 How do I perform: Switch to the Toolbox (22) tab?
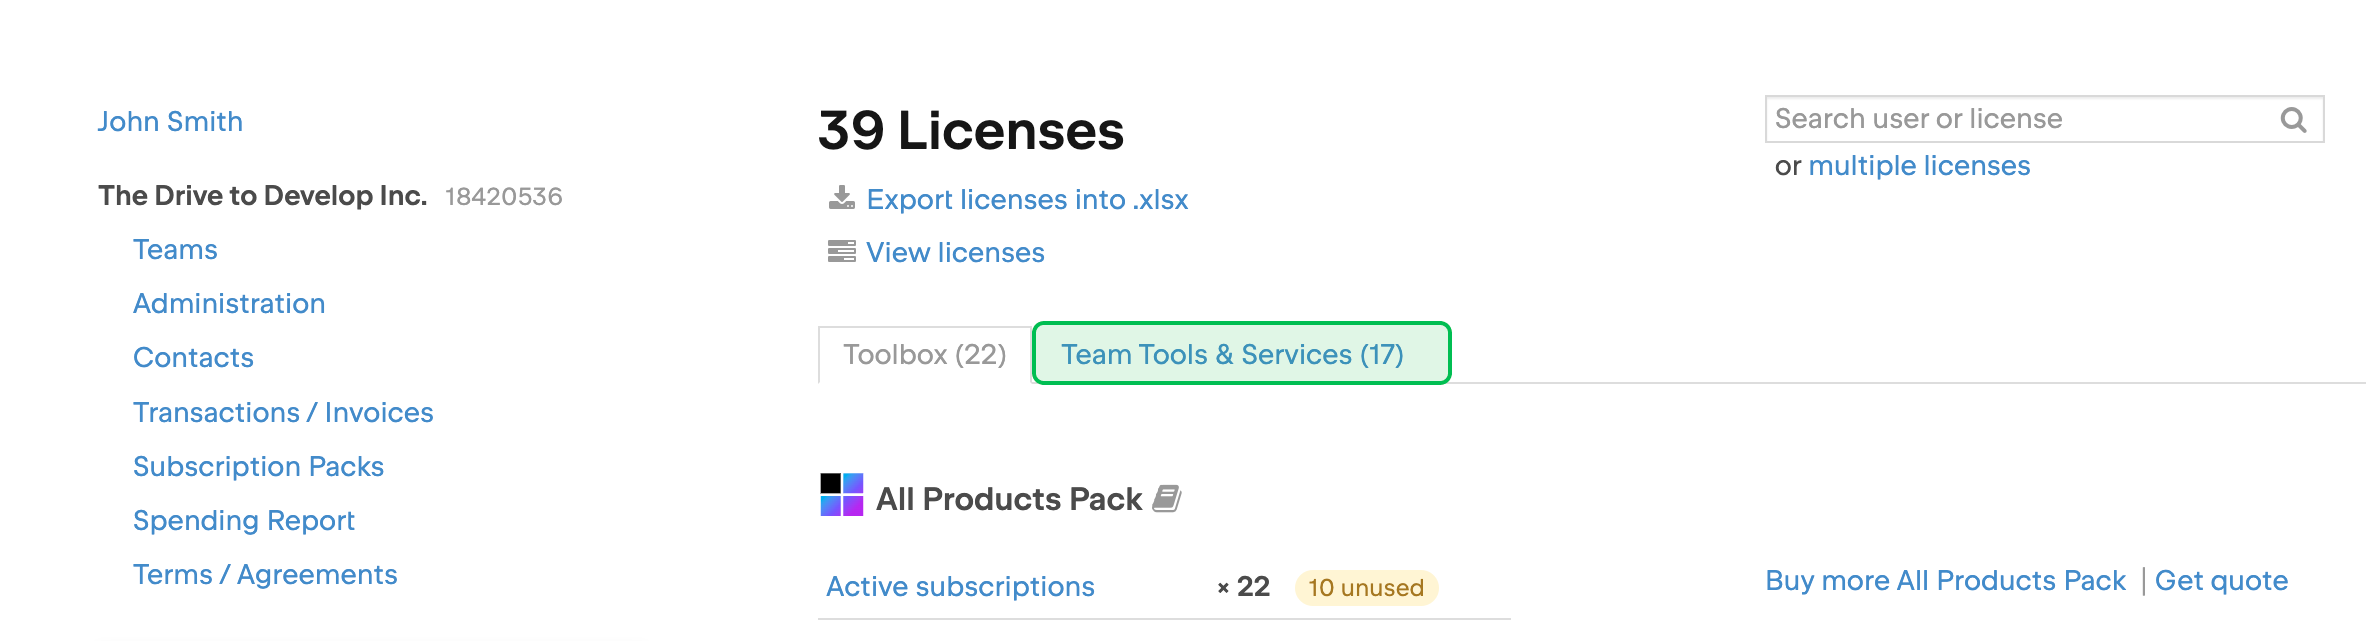click(923, 353)
